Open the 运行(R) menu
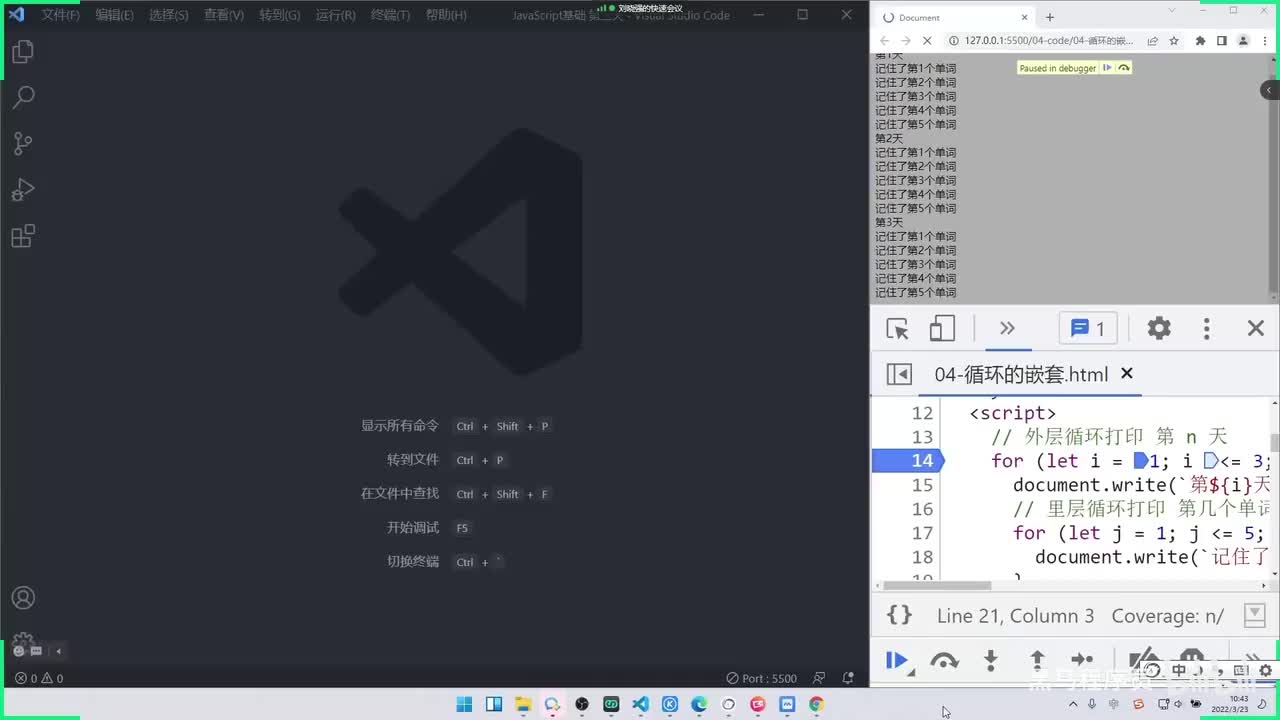 point(335,15)
